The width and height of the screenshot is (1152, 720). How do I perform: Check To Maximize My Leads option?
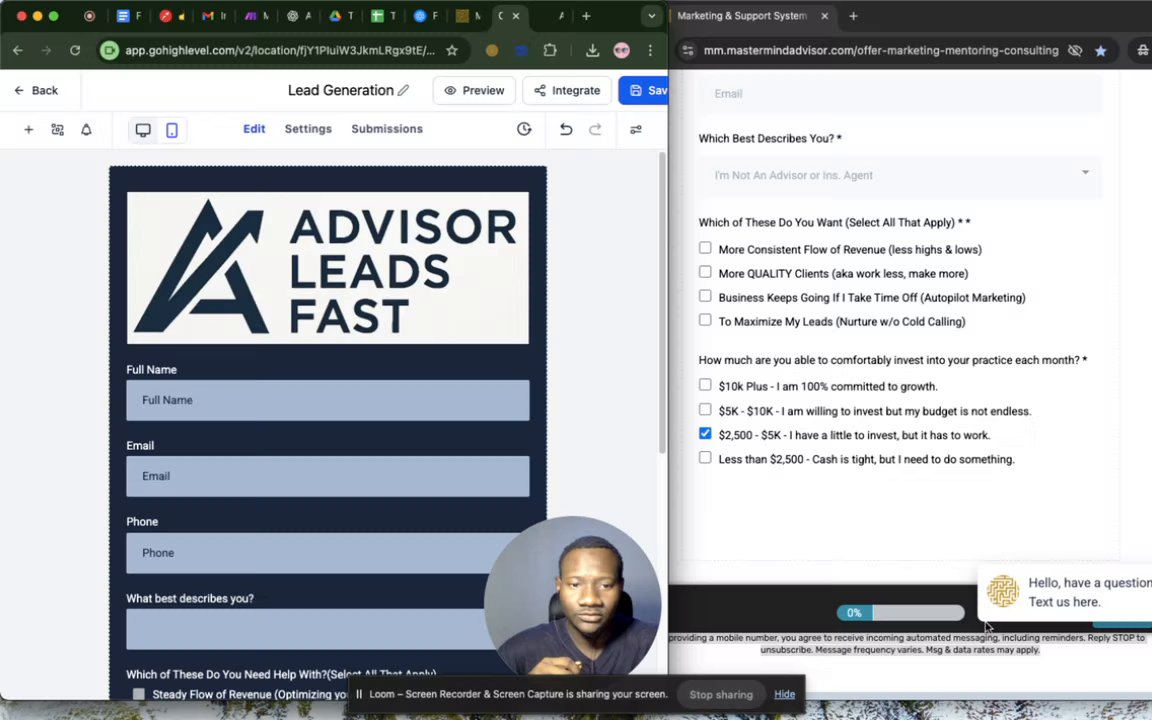pos(705,320)
